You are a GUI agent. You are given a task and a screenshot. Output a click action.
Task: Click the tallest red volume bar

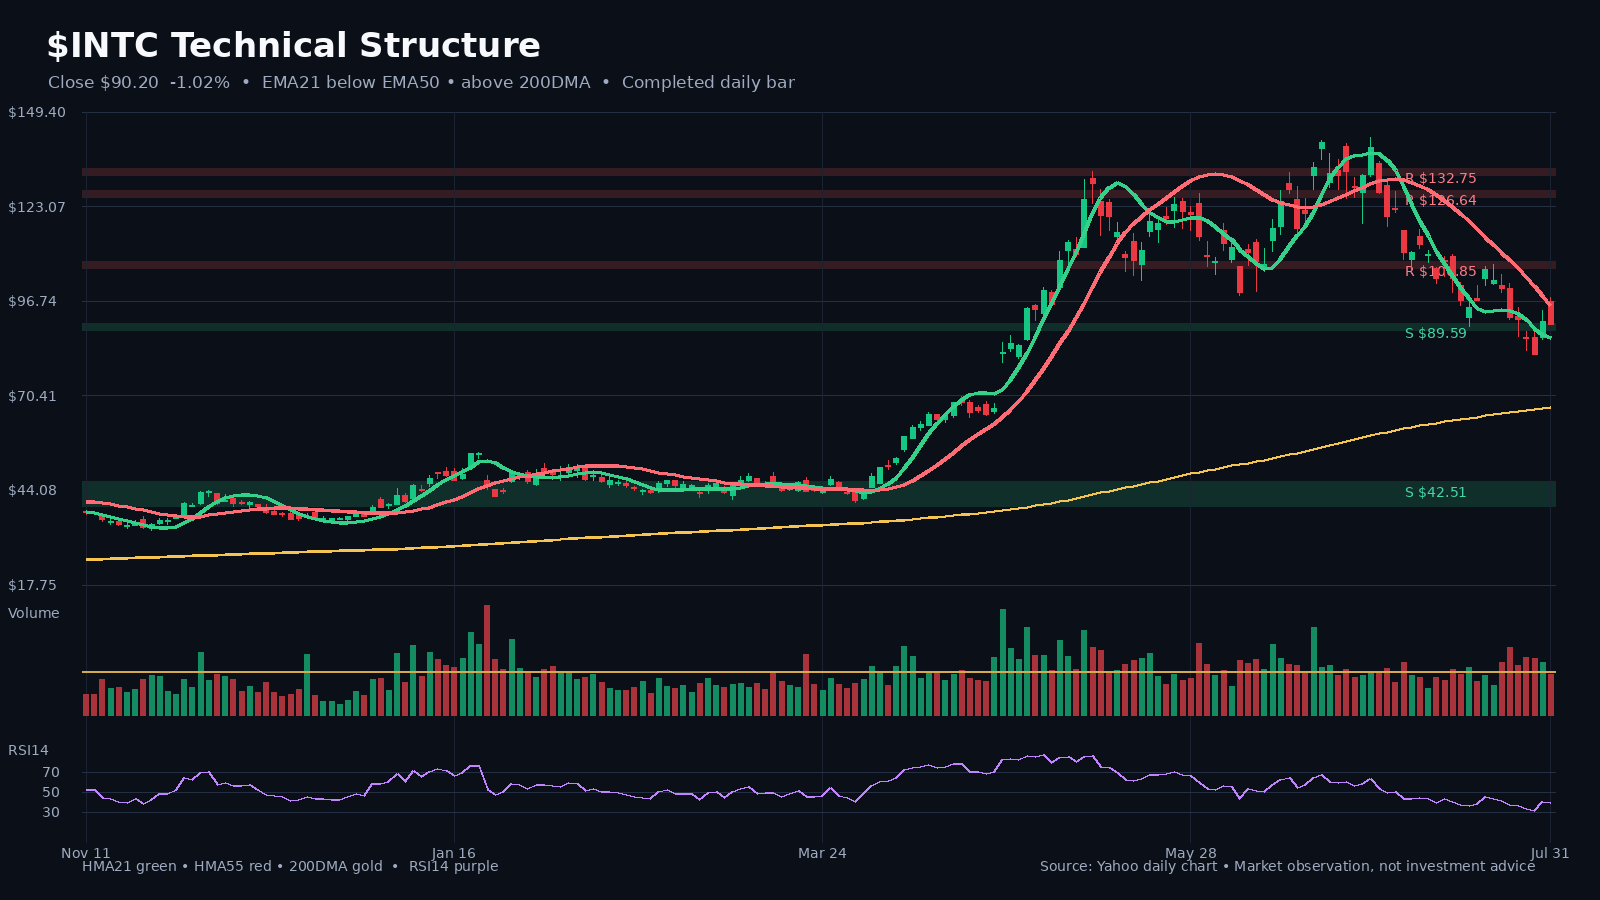pos(487,660)
